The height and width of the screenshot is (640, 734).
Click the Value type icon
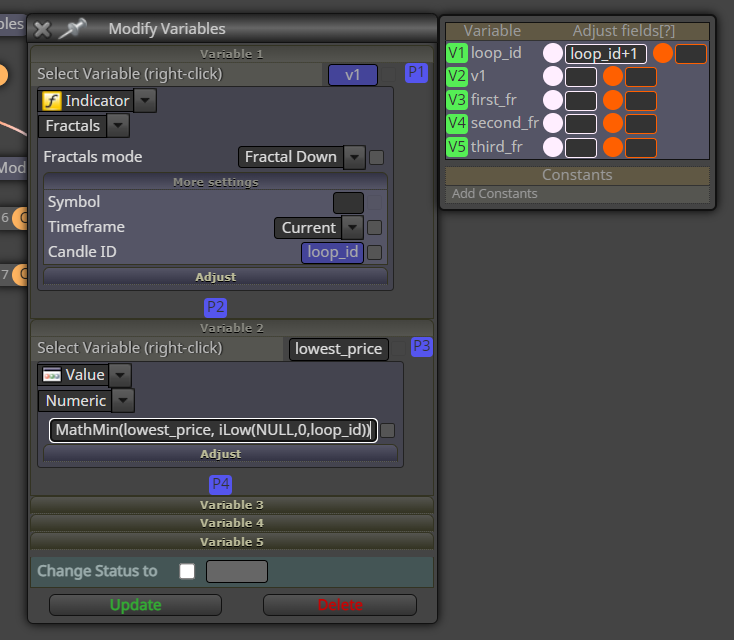[52, 375]
